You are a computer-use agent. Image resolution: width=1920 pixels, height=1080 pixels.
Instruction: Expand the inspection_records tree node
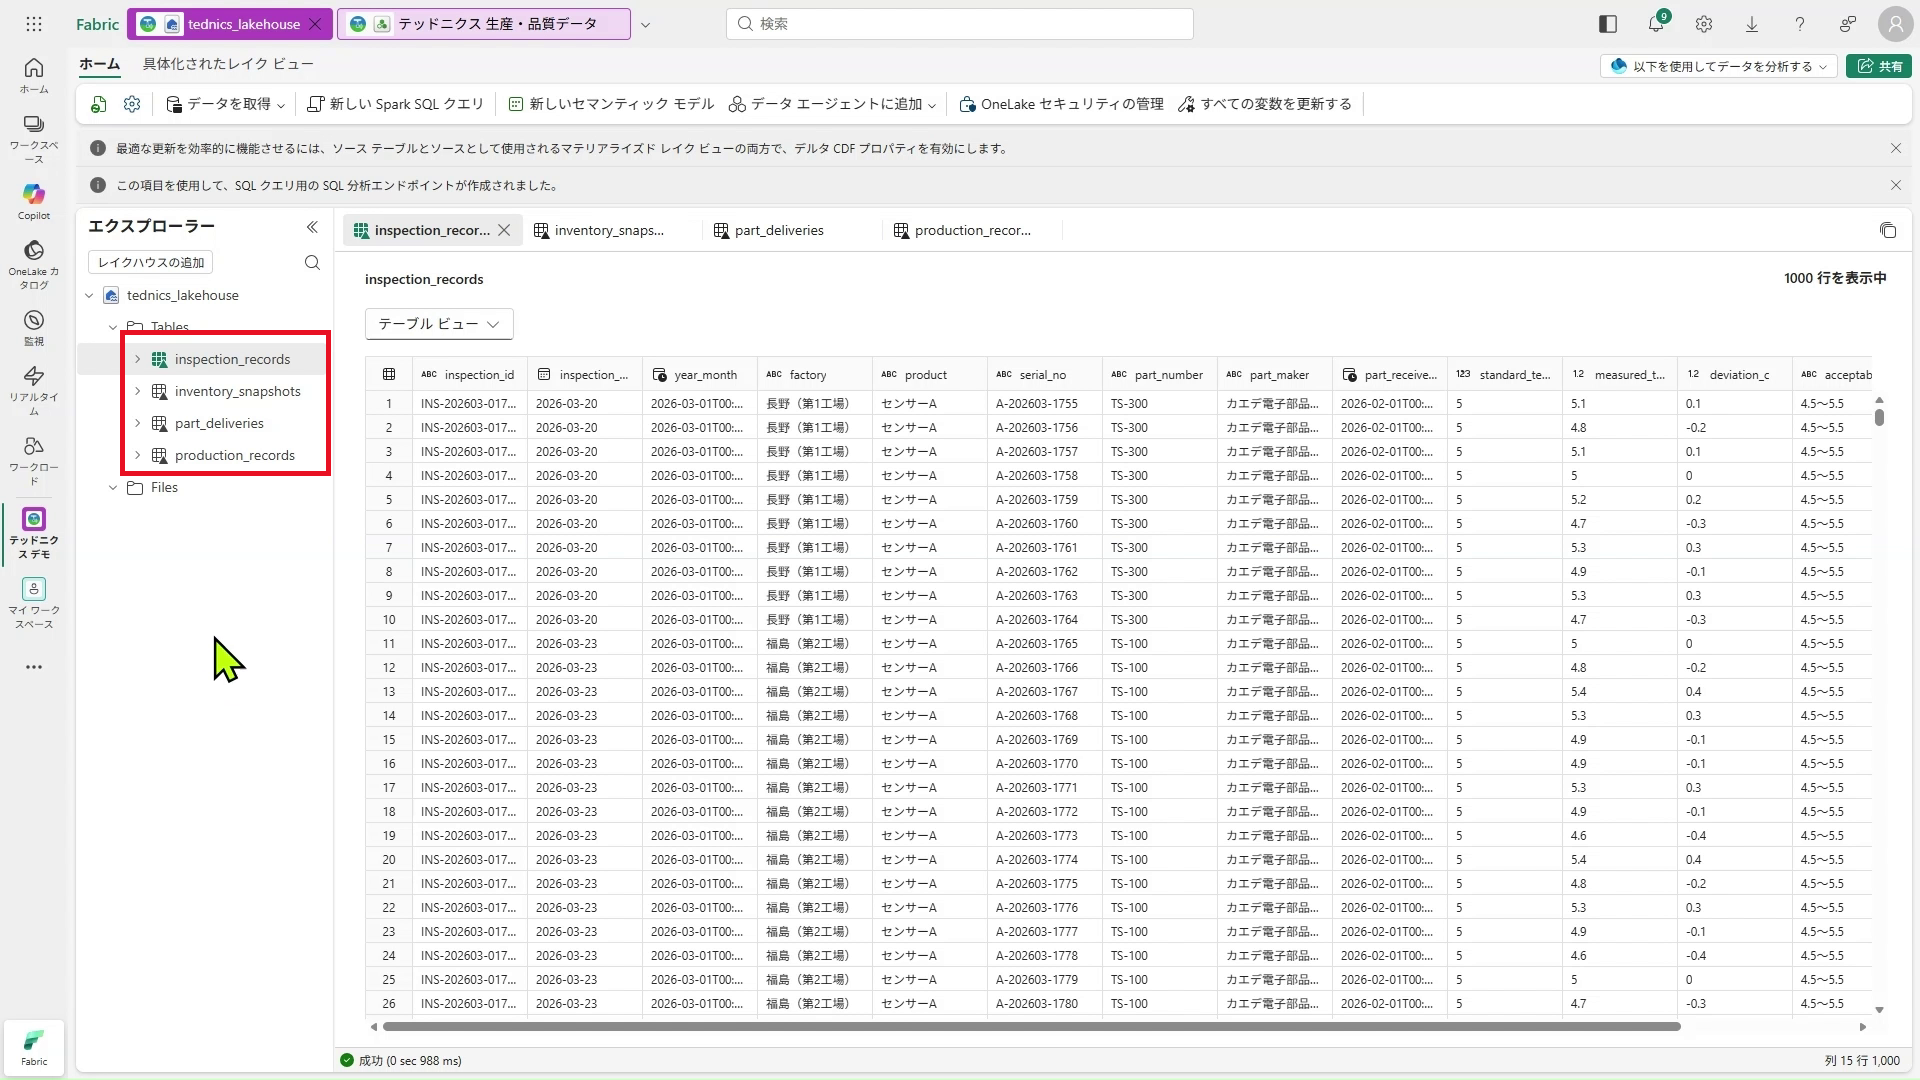click(x=138, y=359)
